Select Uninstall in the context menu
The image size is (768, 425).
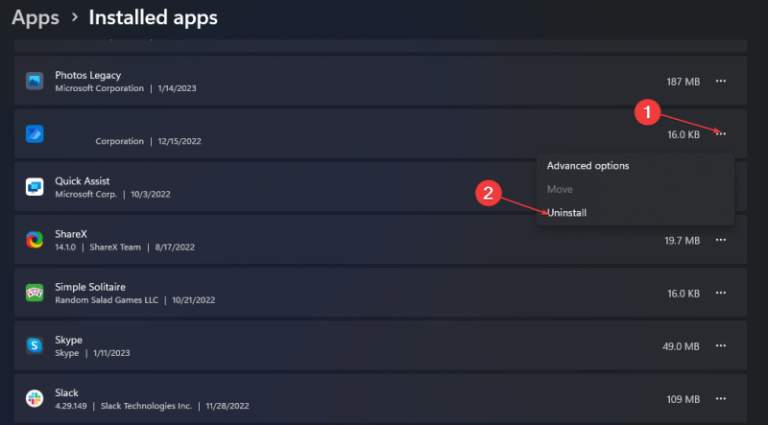pos(566,213)
